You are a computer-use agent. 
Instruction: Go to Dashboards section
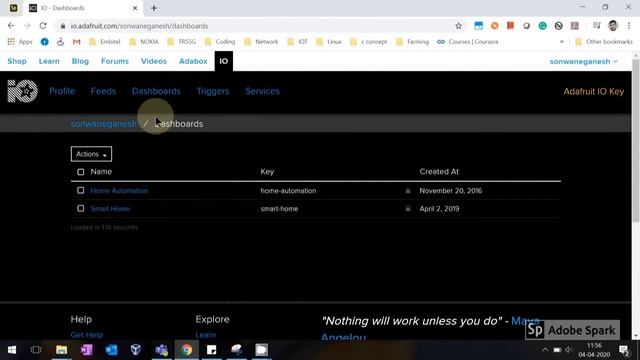pyautogui.click(x=156, y=91)
